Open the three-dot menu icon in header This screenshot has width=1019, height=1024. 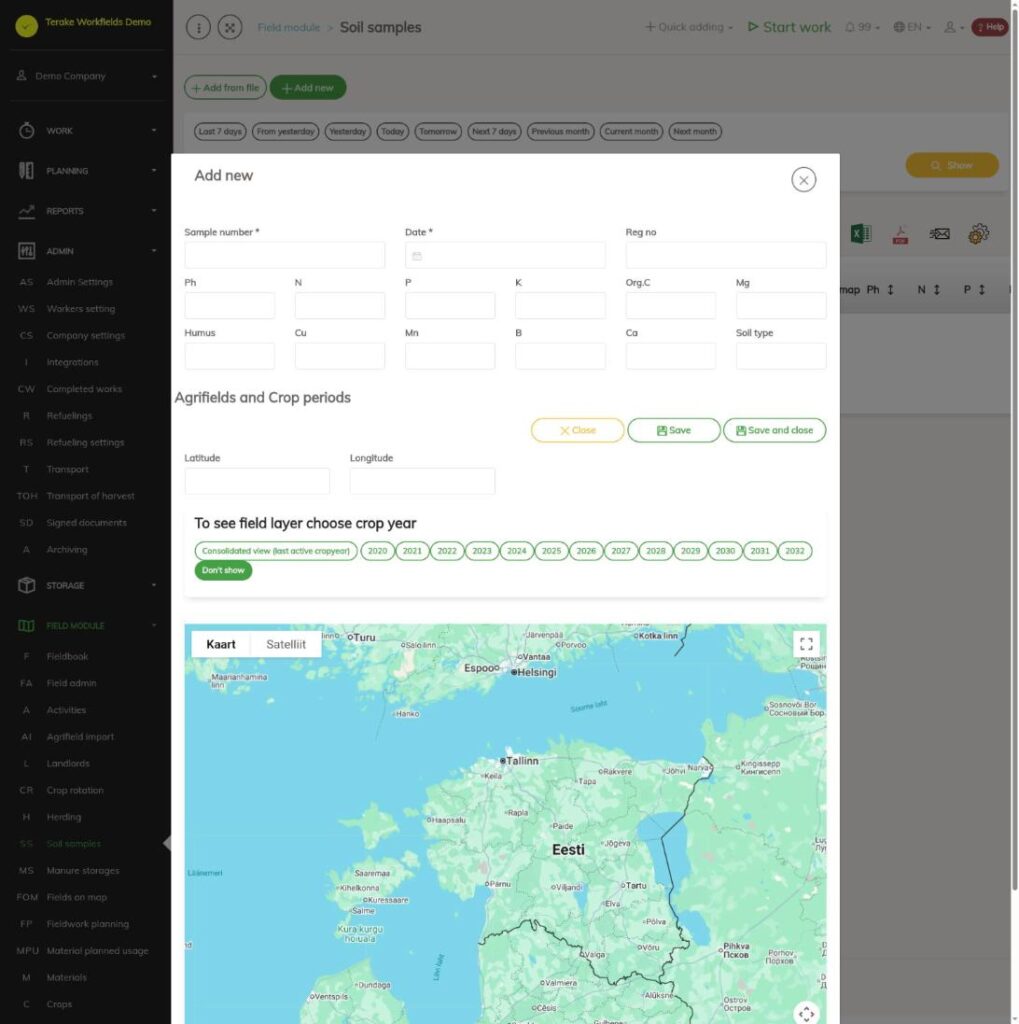click(x=199, y=27)
